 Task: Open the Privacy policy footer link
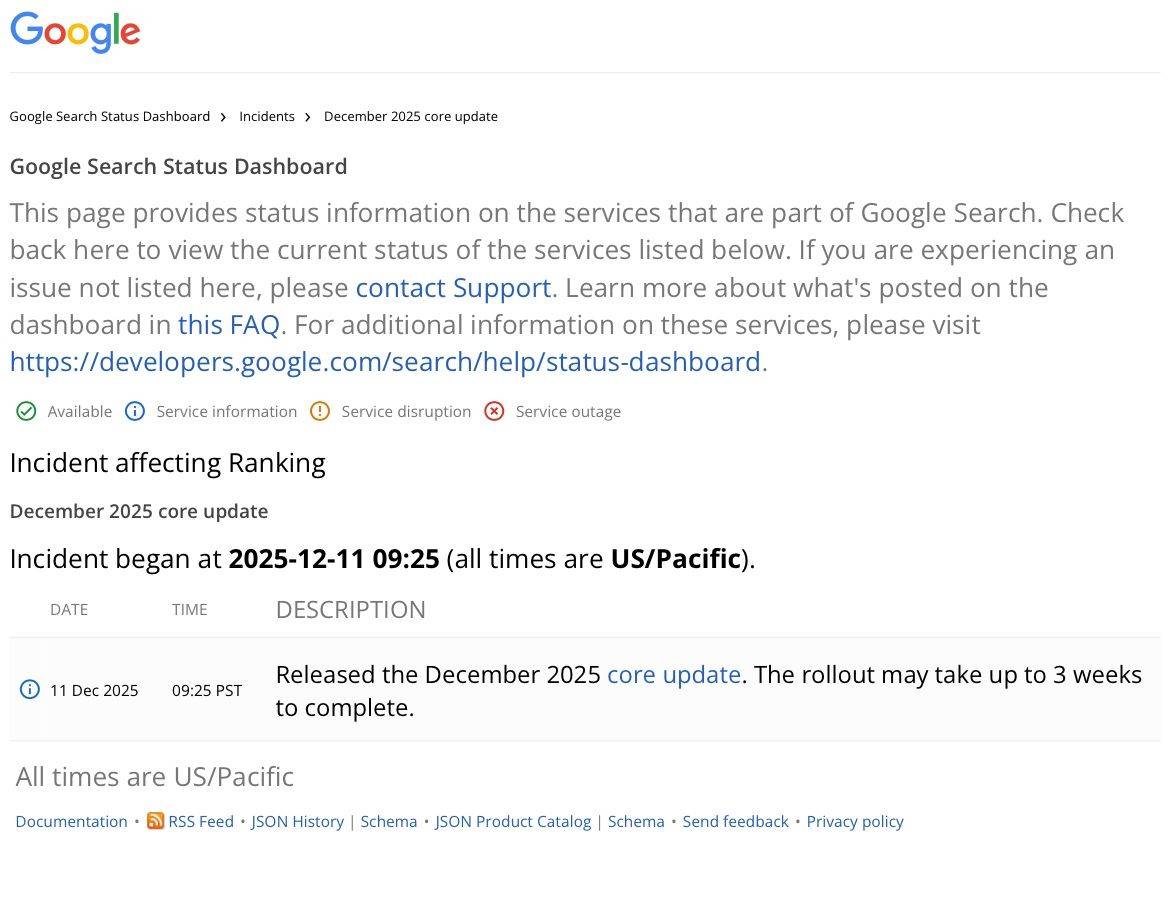pyautogui.click(x=855, y=821)
